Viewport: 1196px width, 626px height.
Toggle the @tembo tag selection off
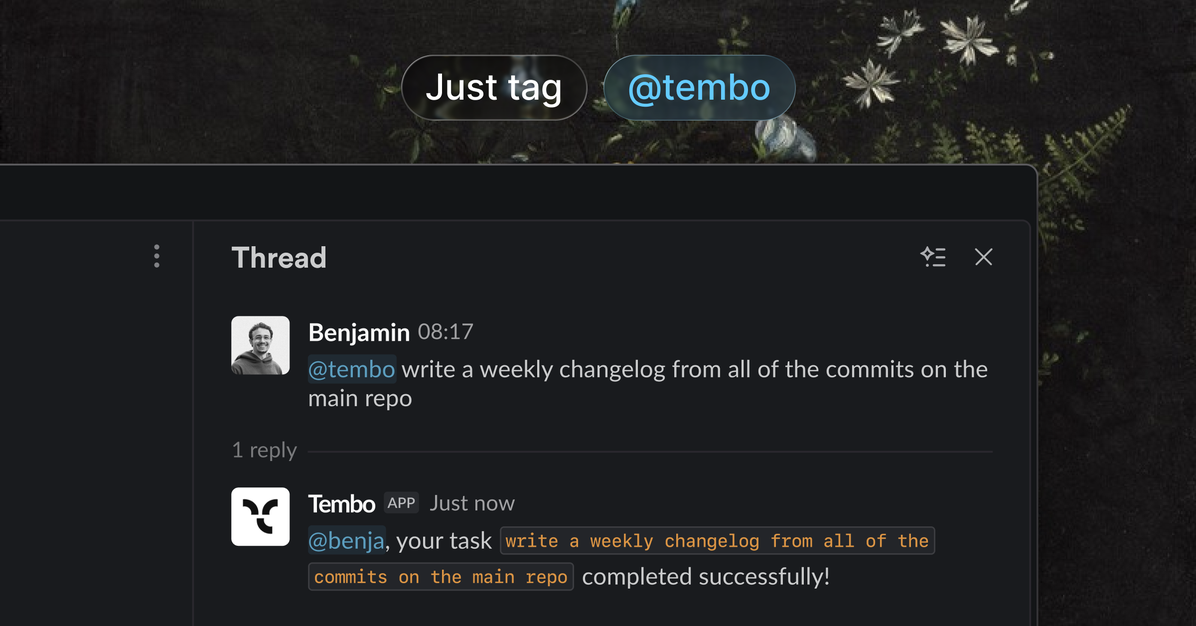click(698, 88)
